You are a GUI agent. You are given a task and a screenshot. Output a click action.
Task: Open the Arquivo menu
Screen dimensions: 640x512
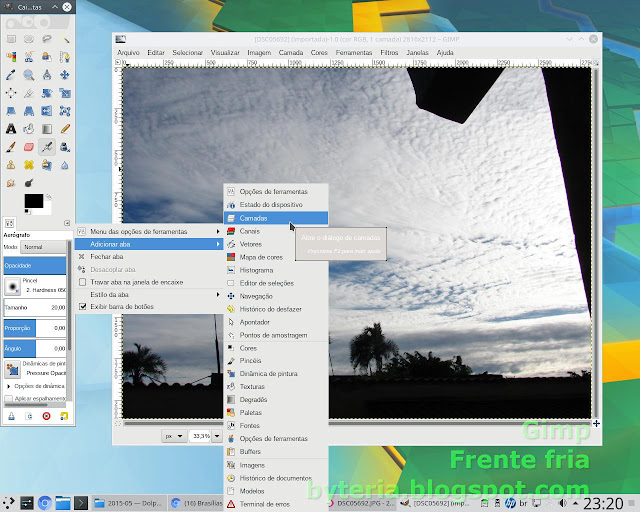click(128, 53)
